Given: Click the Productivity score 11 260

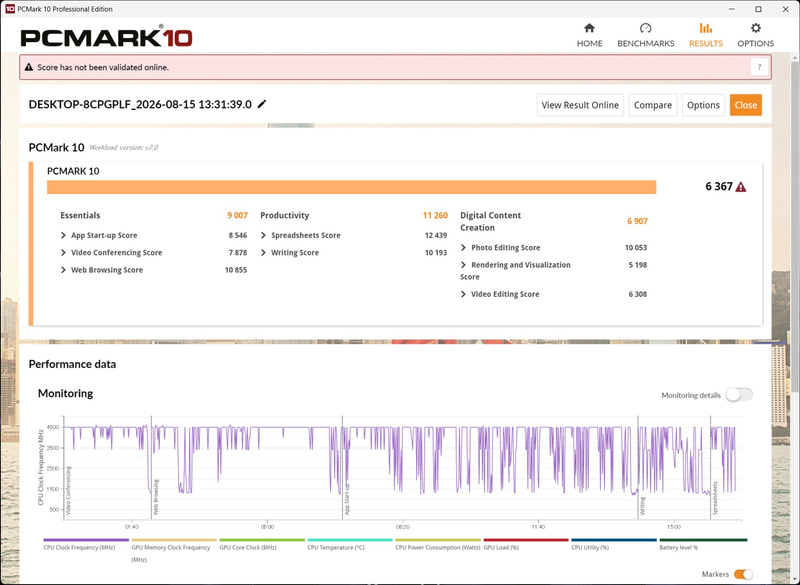Looking at the screenshot, I should pos(435,215).
